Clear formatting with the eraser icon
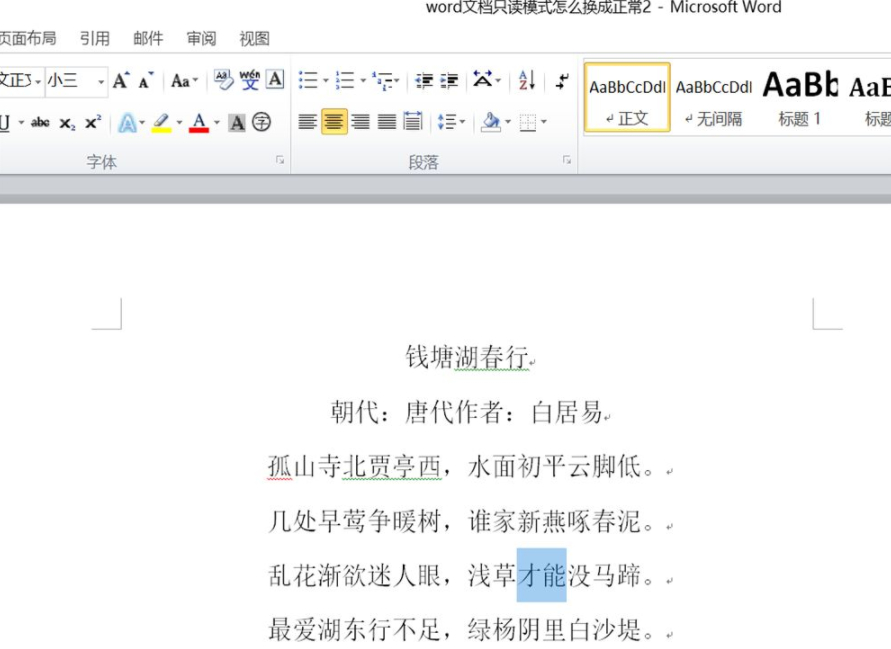The image size is (891, 649). (x=222, y=80)
